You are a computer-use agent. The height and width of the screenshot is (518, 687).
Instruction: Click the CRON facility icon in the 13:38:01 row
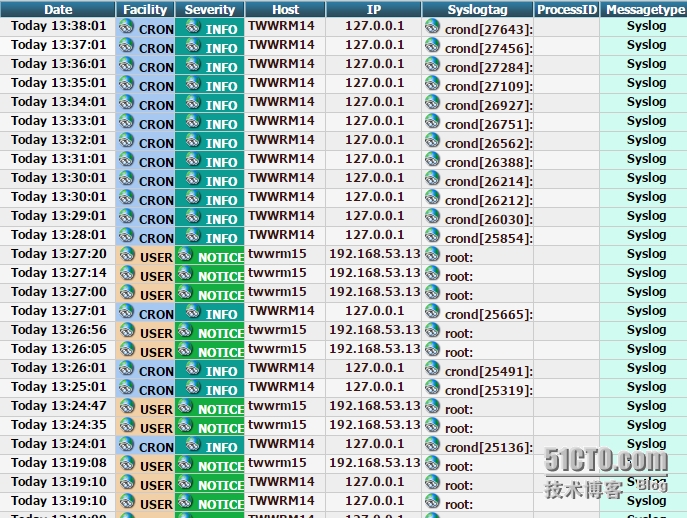tap(127, 27)
